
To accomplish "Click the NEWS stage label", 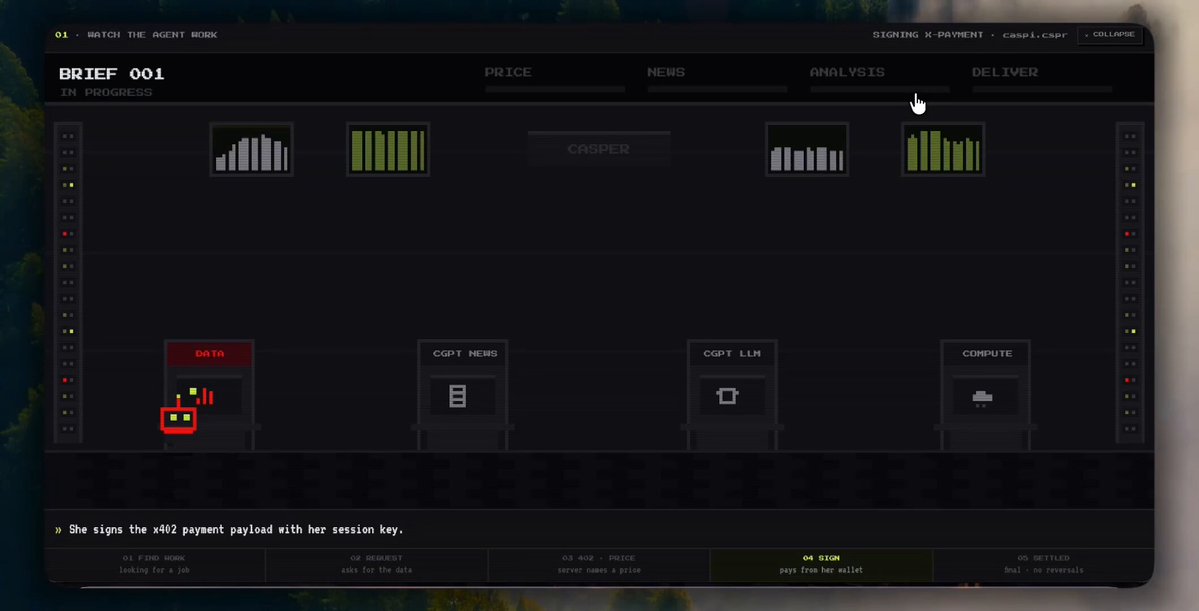I will point(666,72).
